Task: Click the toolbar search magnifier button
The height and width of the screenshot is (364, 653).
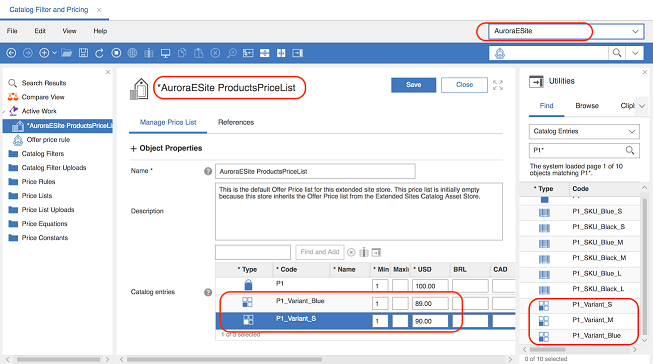Action: click(x=617, y=53)
